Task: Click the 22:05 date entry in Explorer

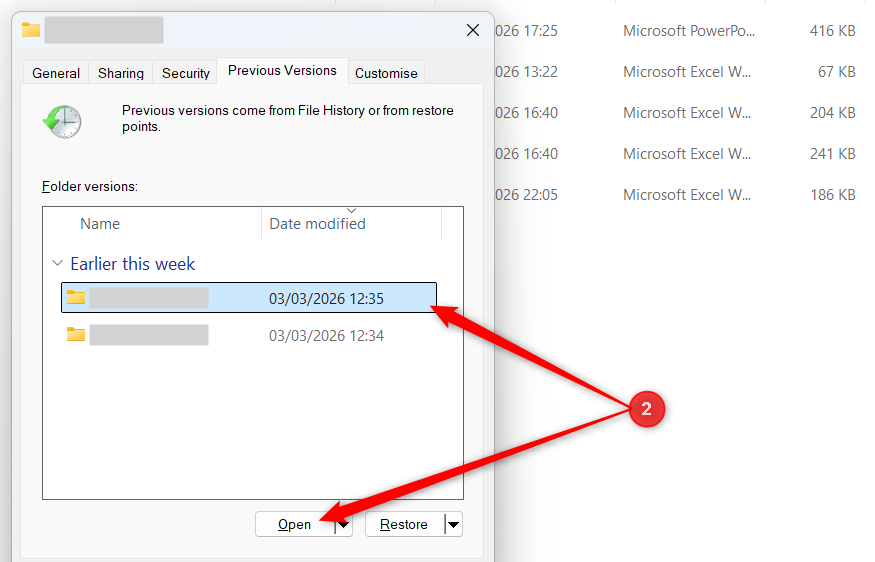Action: pos(526,195)
